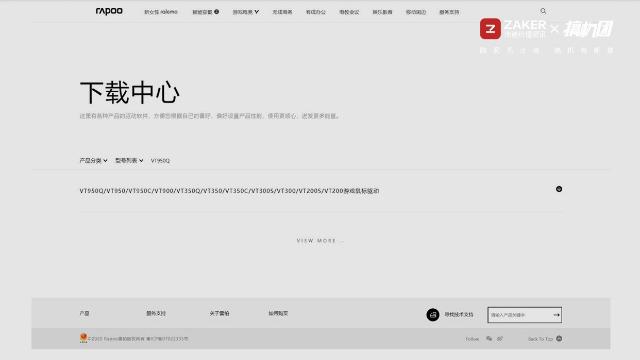Click the VT950Q/VT950 driver download title

coord(229,191)
